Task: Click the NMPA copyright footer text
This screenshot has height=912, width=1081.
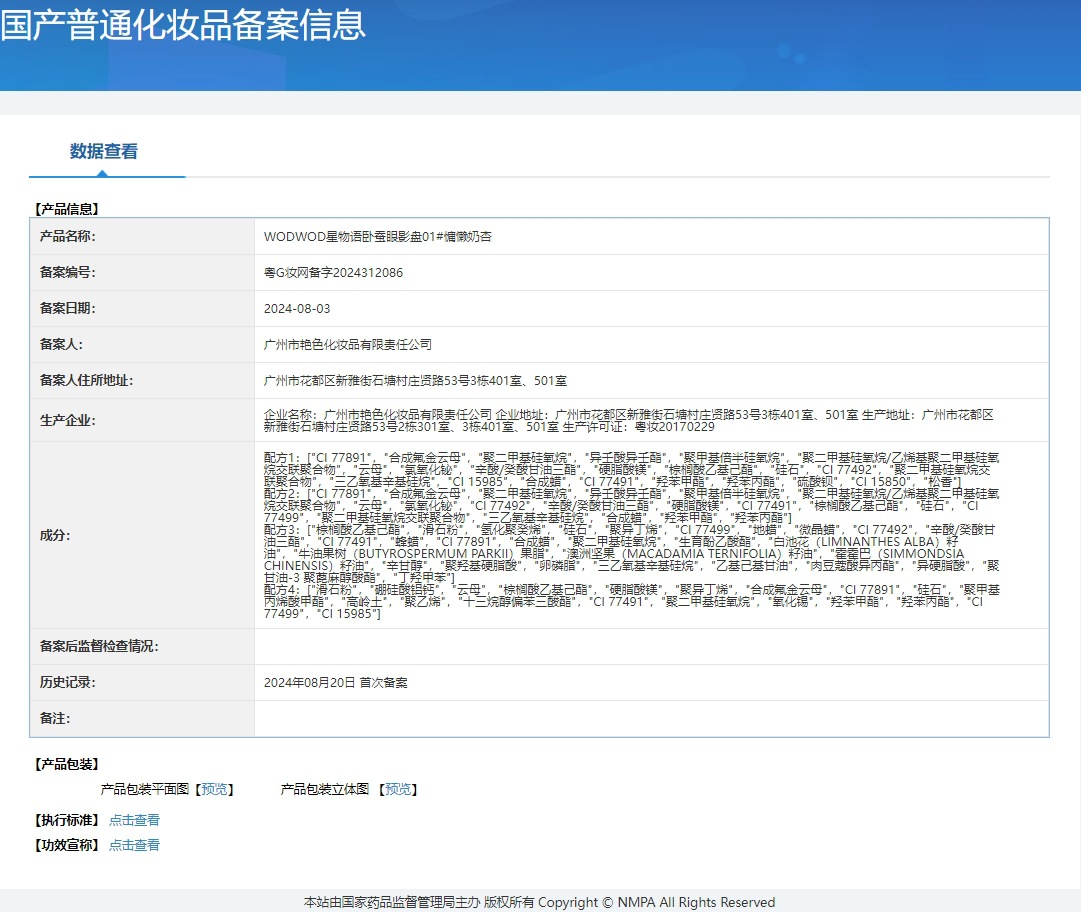Action: [x=540, y=902]
